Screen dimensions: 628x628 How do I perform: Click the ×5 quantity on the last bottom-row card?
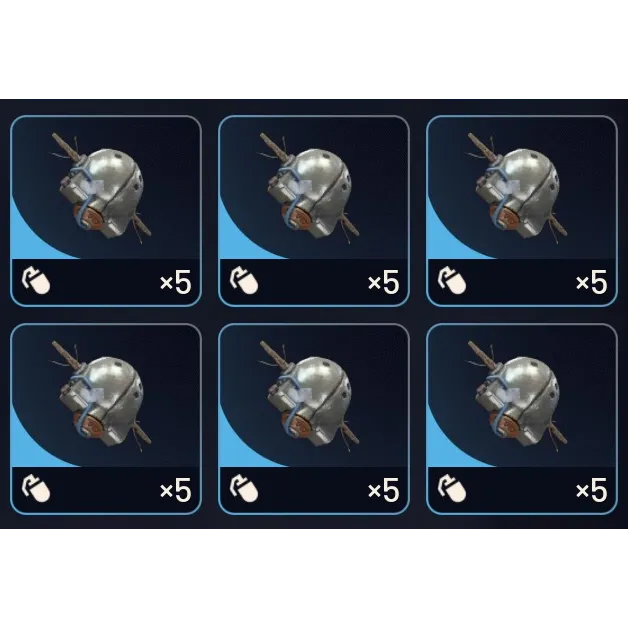point(591,490)
